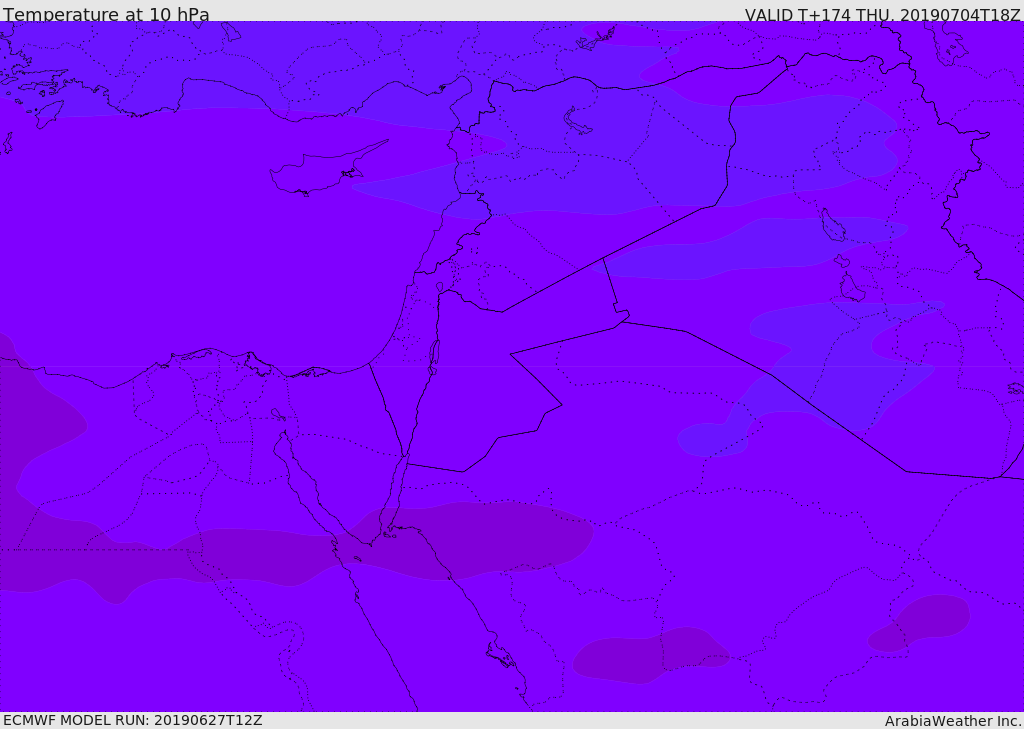Click the 'VALID T+174 THU. 20190704T18Z' timestamp text
This screenshot has width=1024, height=729.
pos(882,14)
